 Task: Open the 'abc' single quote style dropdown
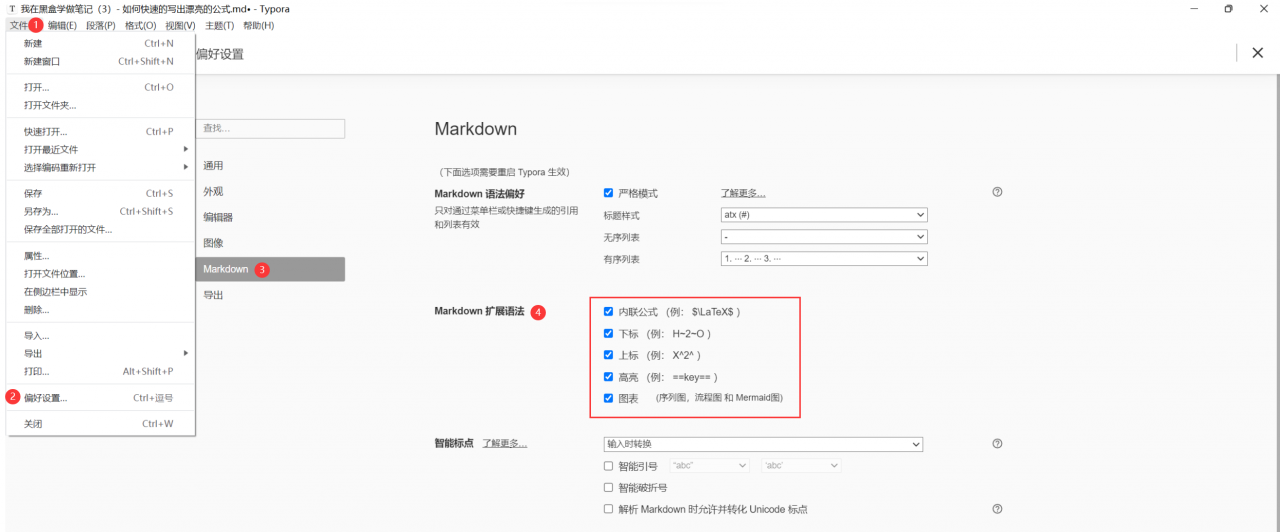click(x=801, y=466)
